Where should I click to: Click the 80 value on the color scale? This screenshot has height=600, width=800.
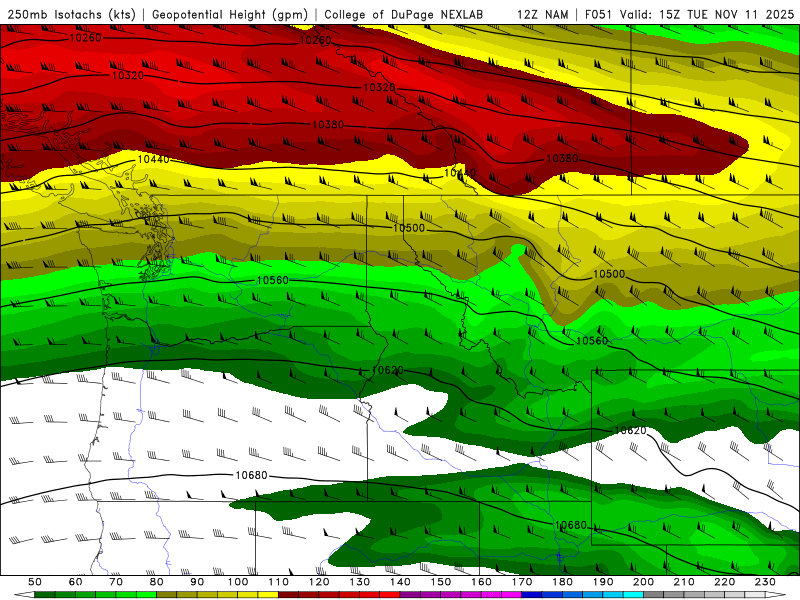click(x=157, y=582)
